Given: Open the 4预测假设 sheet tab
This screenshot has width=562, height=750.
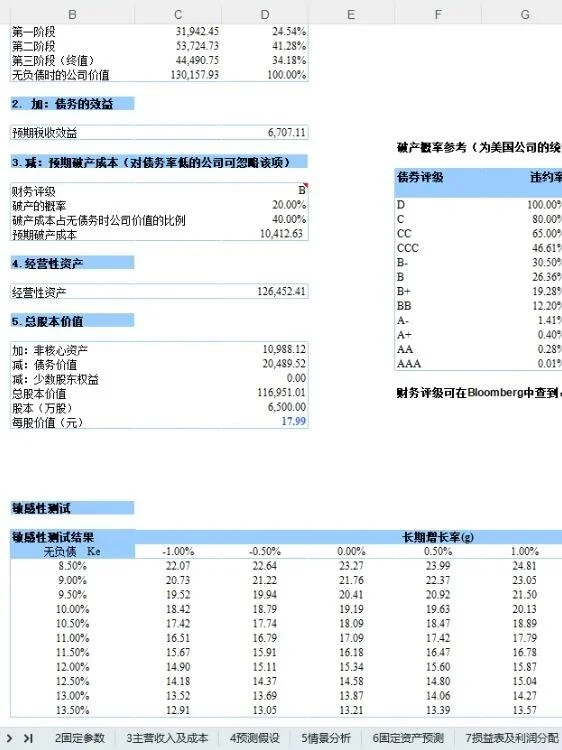Looking at the screenshot, I should click(x=254, y=738).
